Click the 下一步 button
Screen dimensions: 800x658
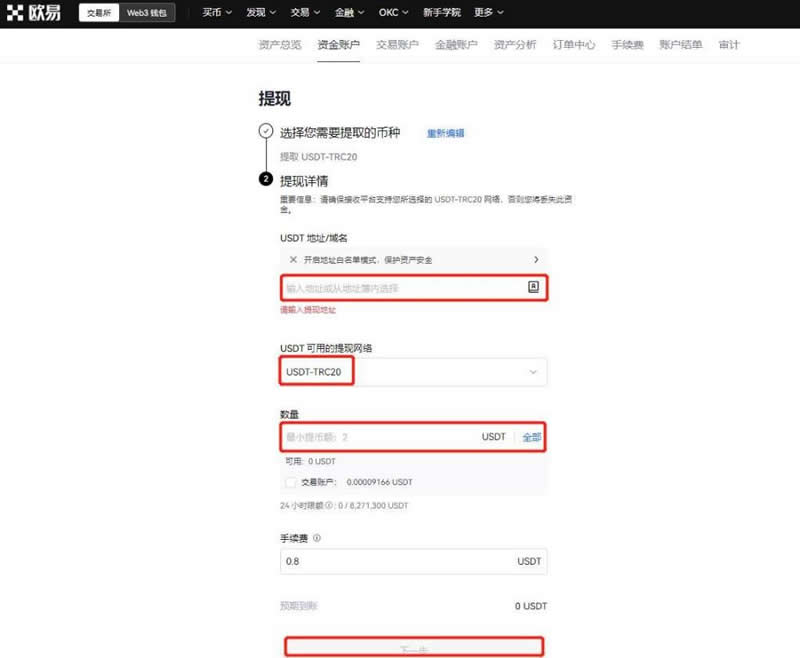tap(413, 648)
